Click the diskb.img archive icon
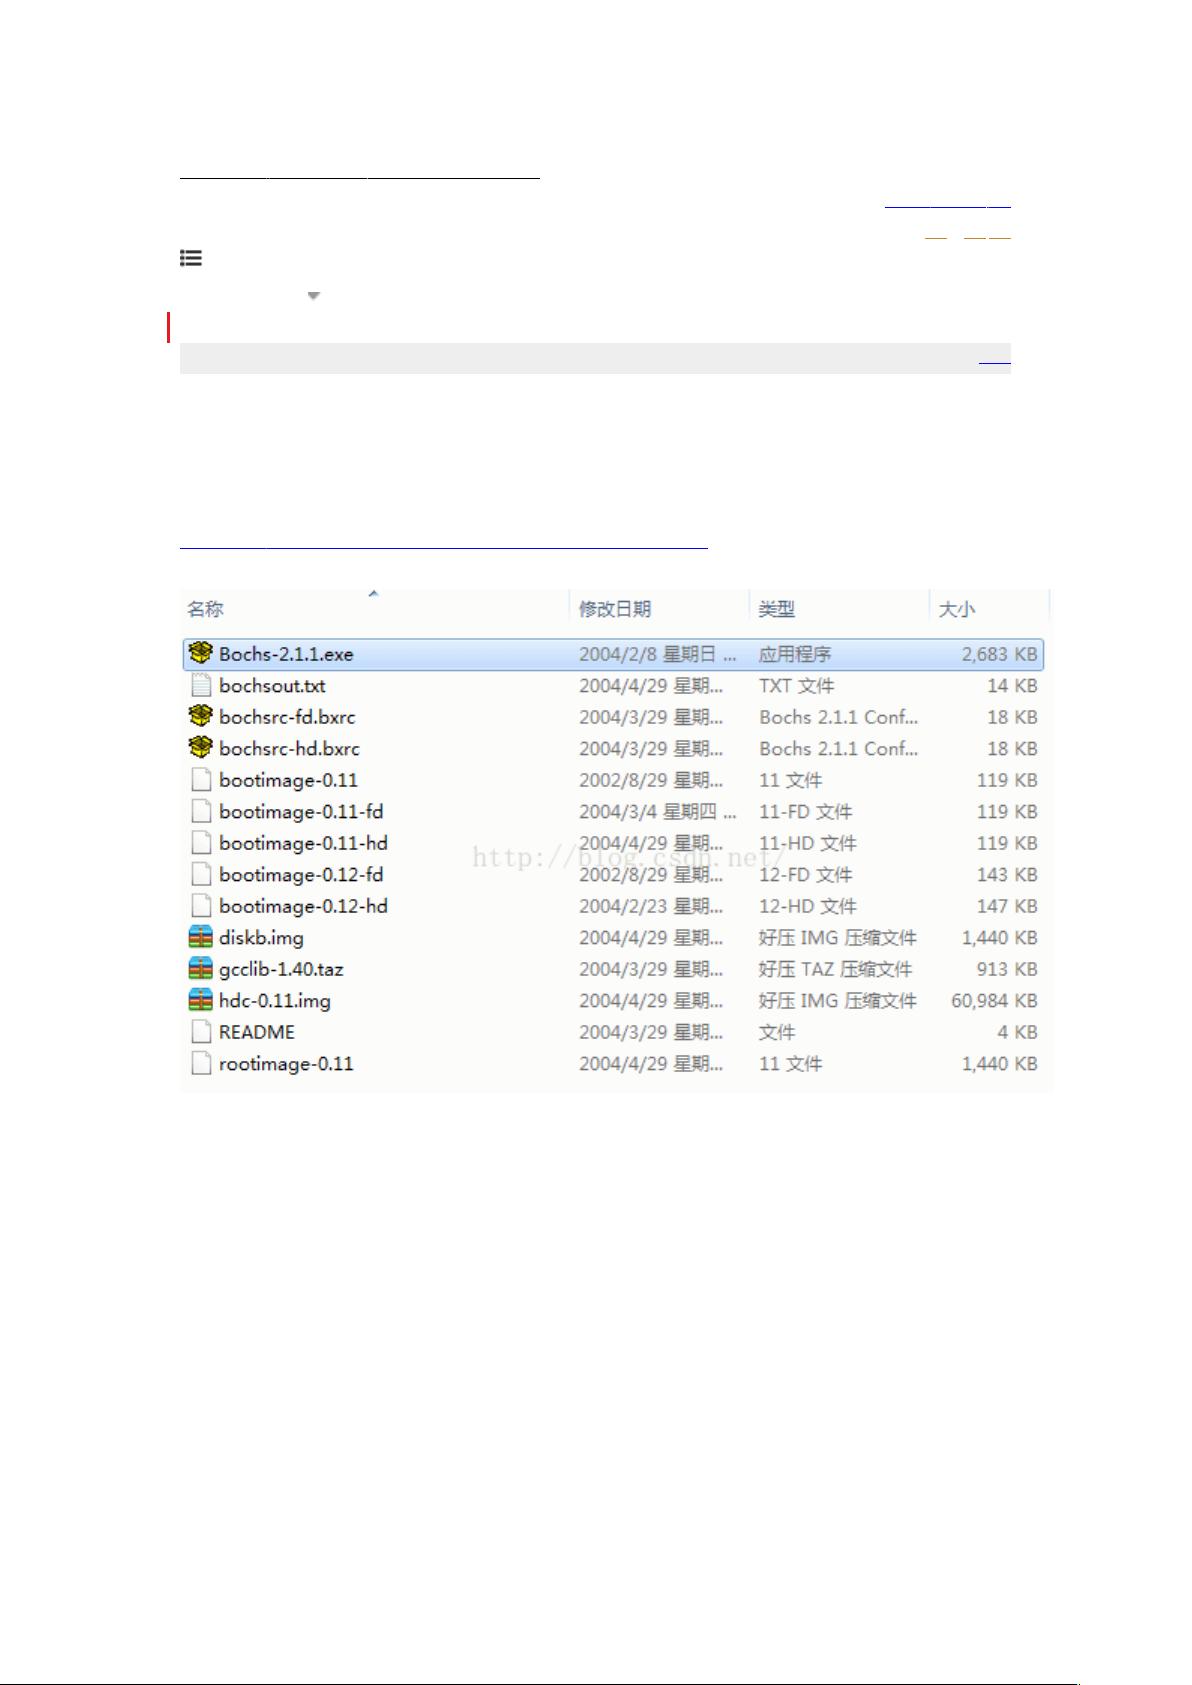This screenshot has height=1685, width=1192. click(201, 937)
